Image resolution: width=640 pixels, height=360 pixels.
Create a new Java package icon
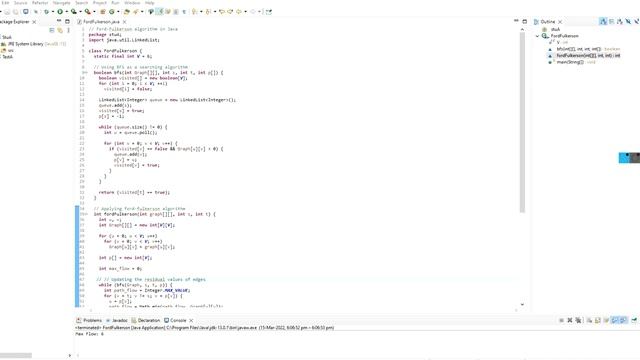coord(102,12)
